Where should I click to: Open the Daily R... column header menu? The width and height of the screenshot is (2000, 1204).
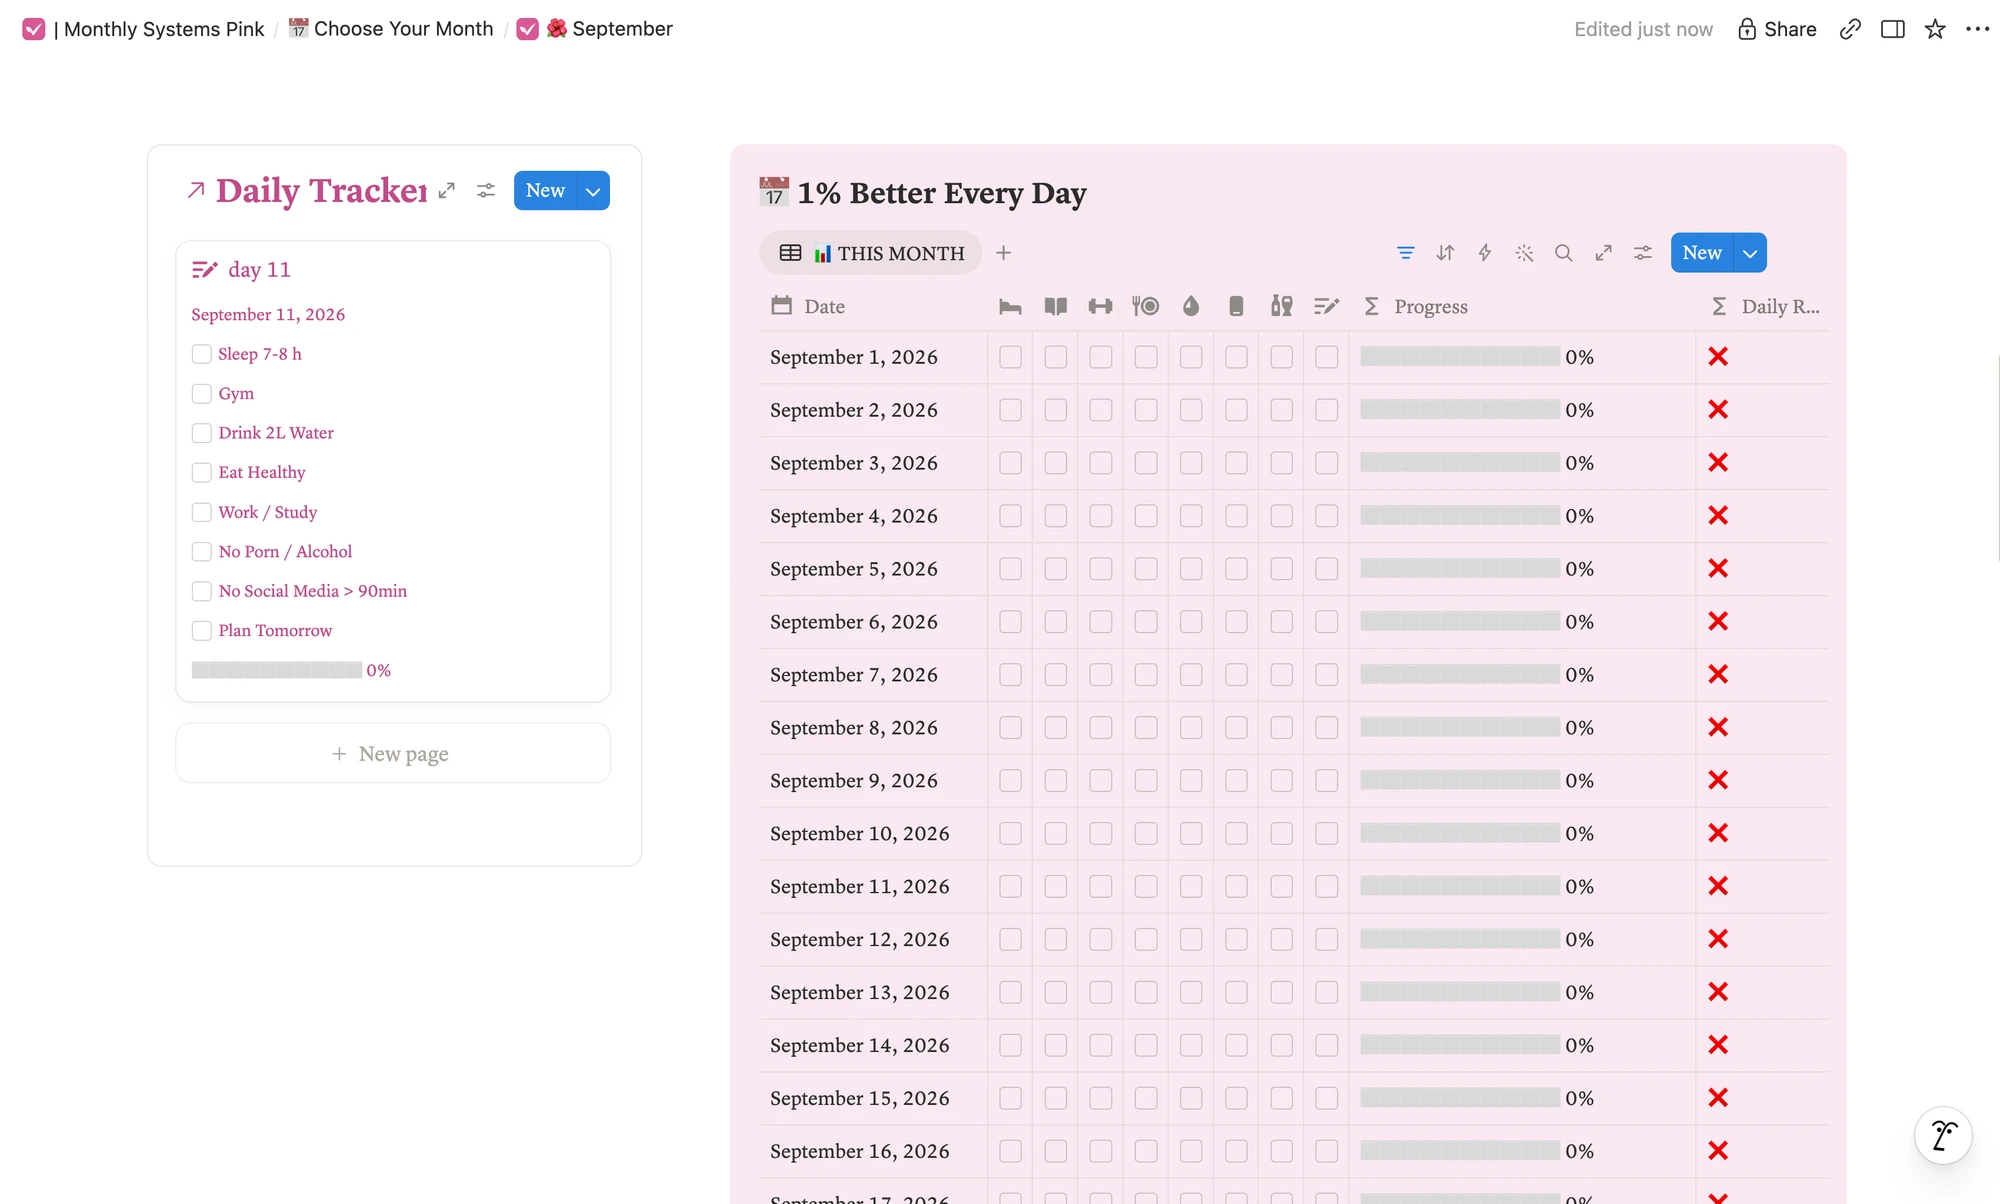coord(1766,306)
